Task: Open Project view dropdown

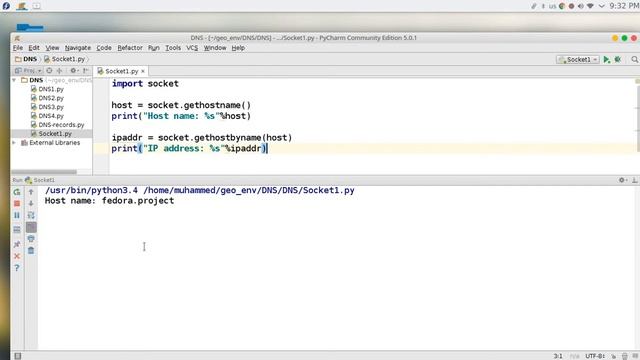Action: (x=28, y=71)
